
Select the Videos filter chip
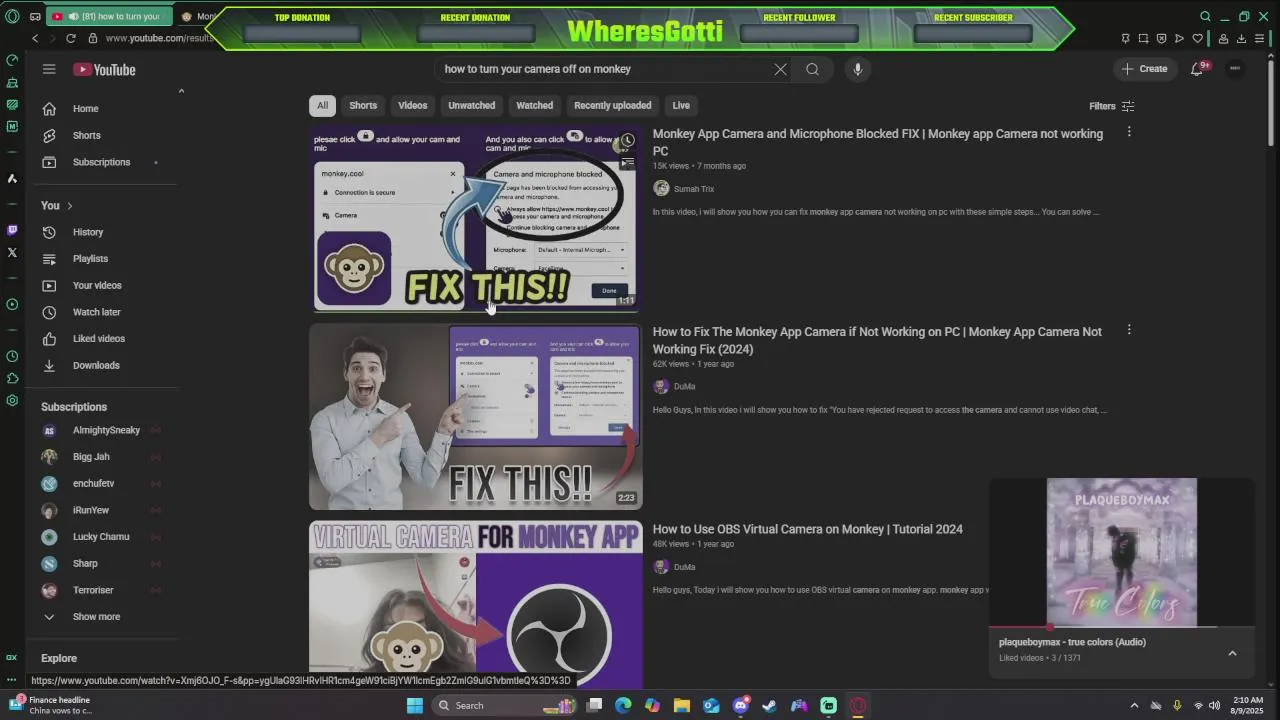pyautogui.click(x=412, y=105)
